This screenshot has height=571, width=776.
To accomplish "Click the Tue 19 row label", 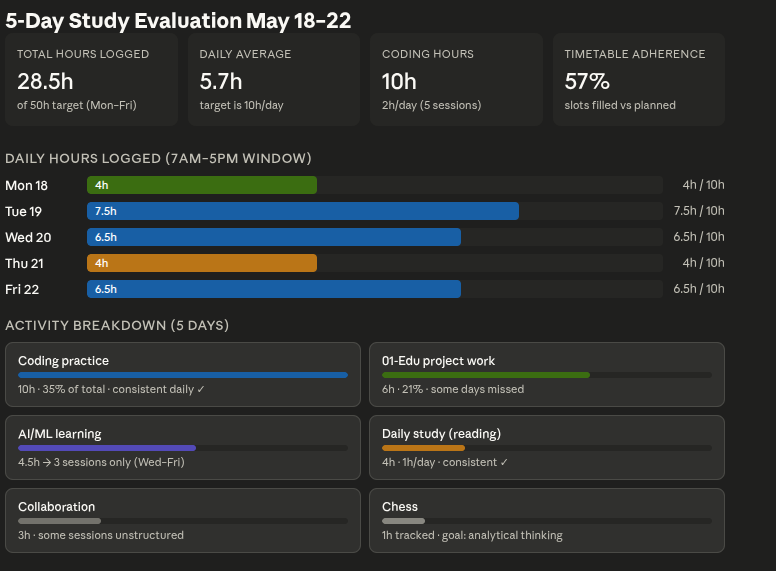I will pos(24,212).
